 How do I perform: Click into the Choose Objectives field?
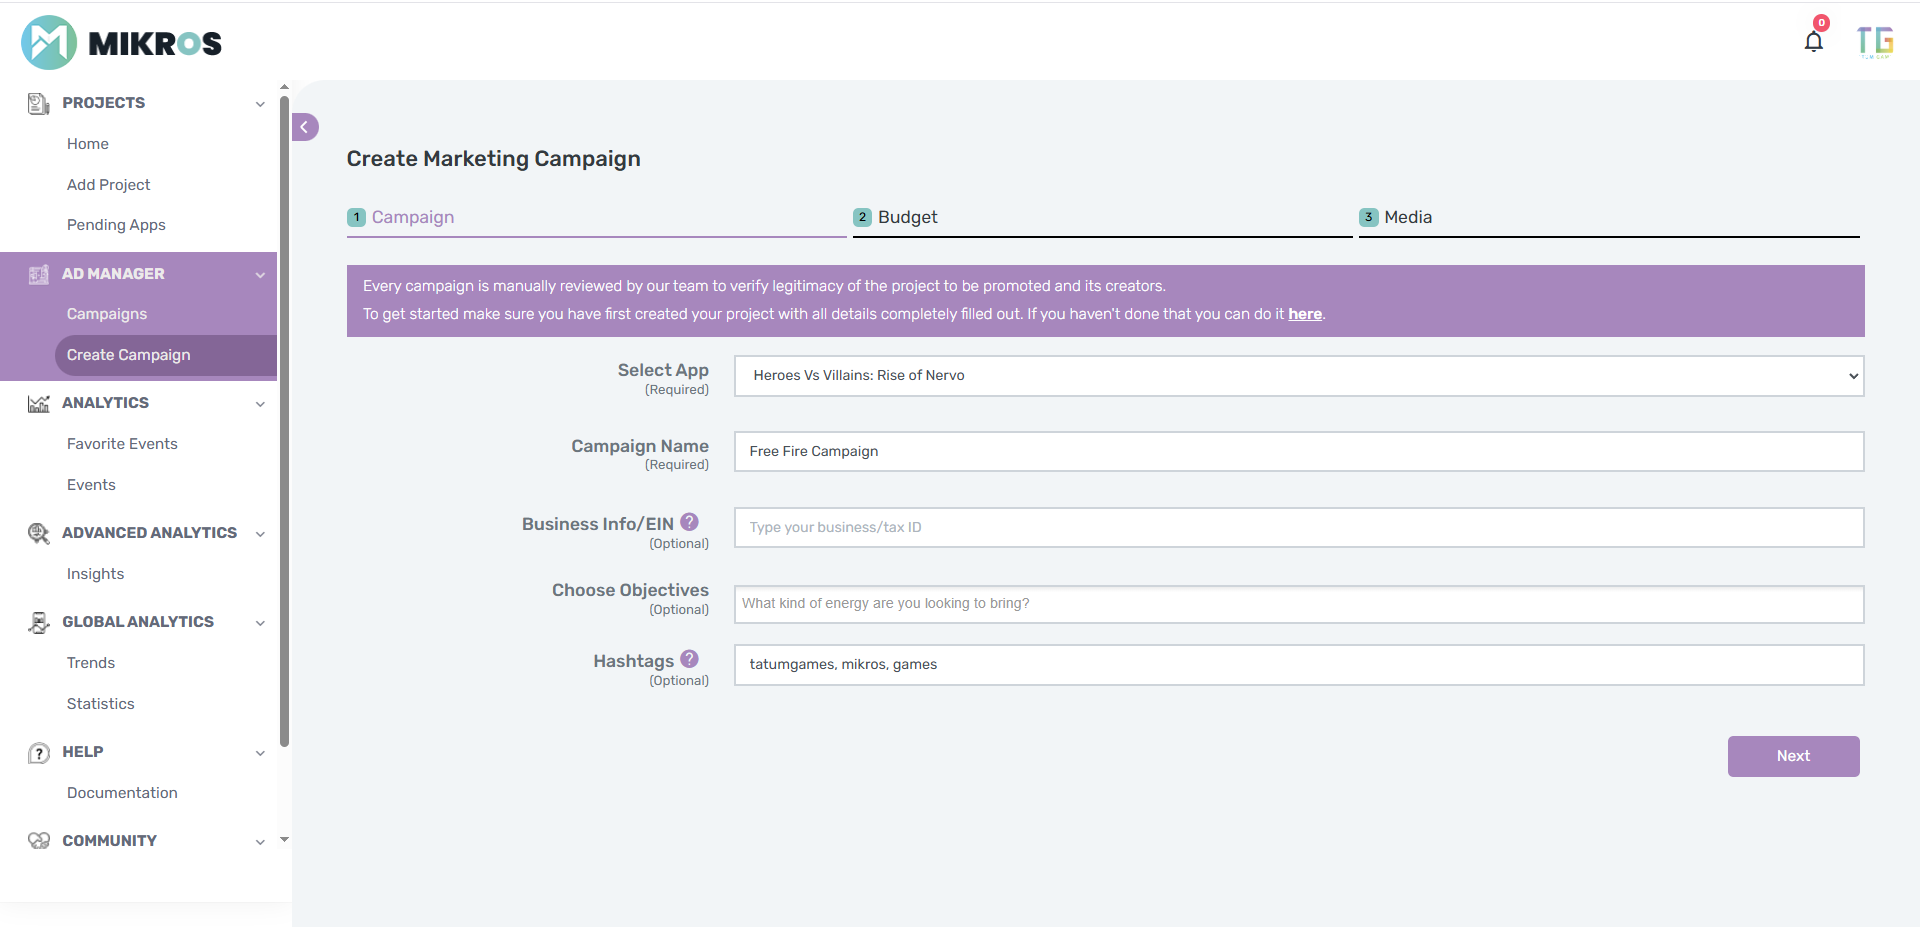click(x=1298, y=604)
